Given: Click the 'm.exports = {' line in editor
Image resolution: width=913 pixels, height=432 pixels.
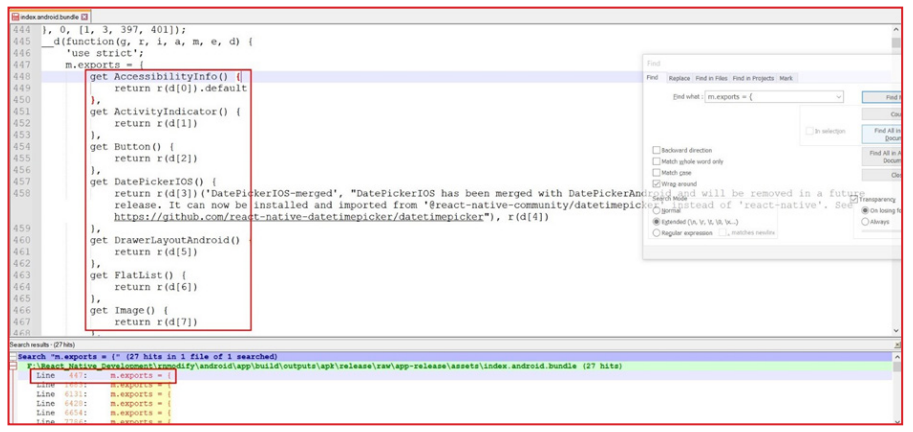Looking at the screenshot, I should pyautogui.click(x=105, y=65).
